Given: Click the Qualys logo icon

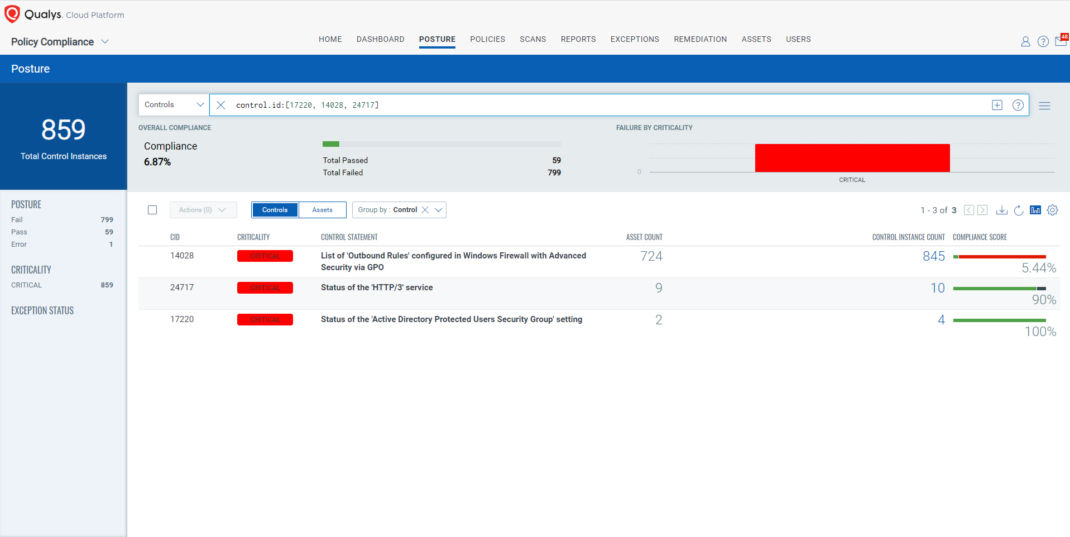Looking at the screenshot, I should pyautogui.click(x=12, y=14).
